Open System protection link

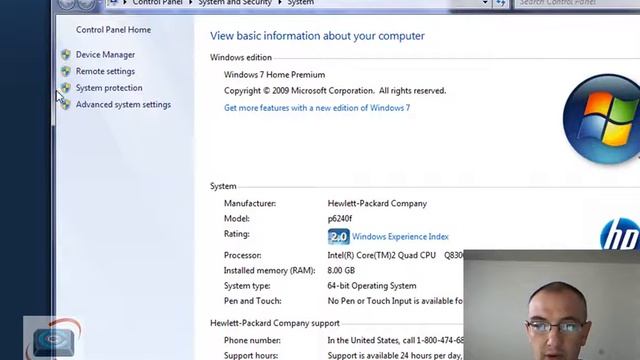pyautogui.click(x=109, y=88)
